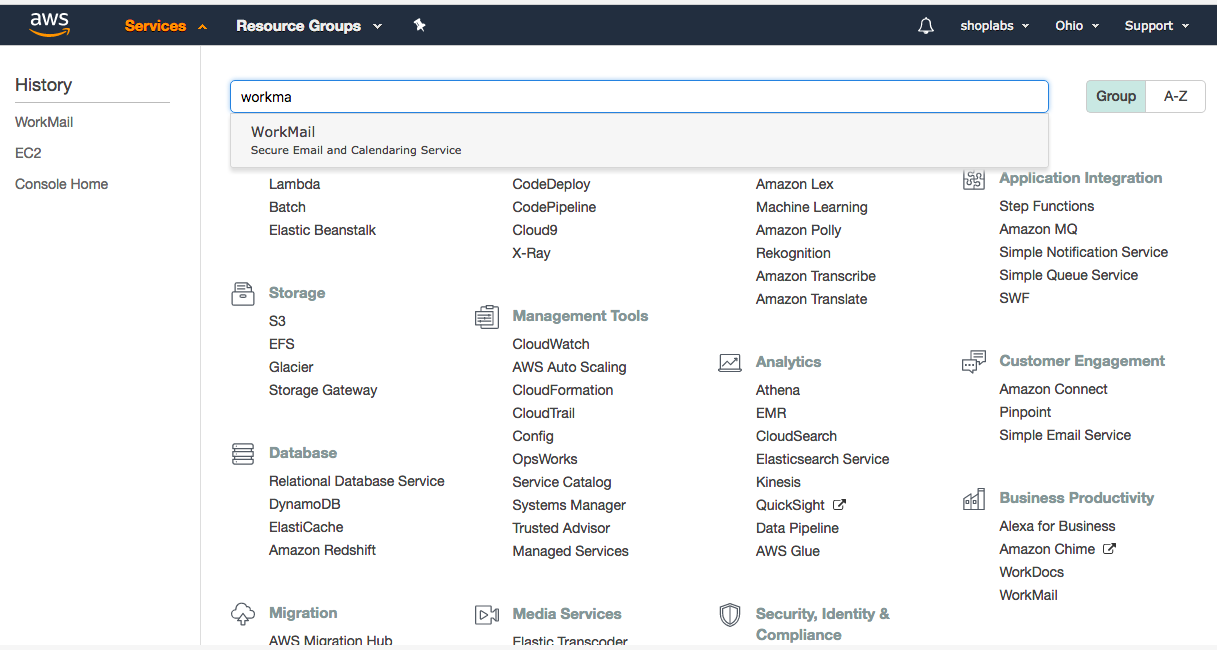The image size is (1217, 650).
Task: Click the Security shield icon
Action: click(730, 614)
